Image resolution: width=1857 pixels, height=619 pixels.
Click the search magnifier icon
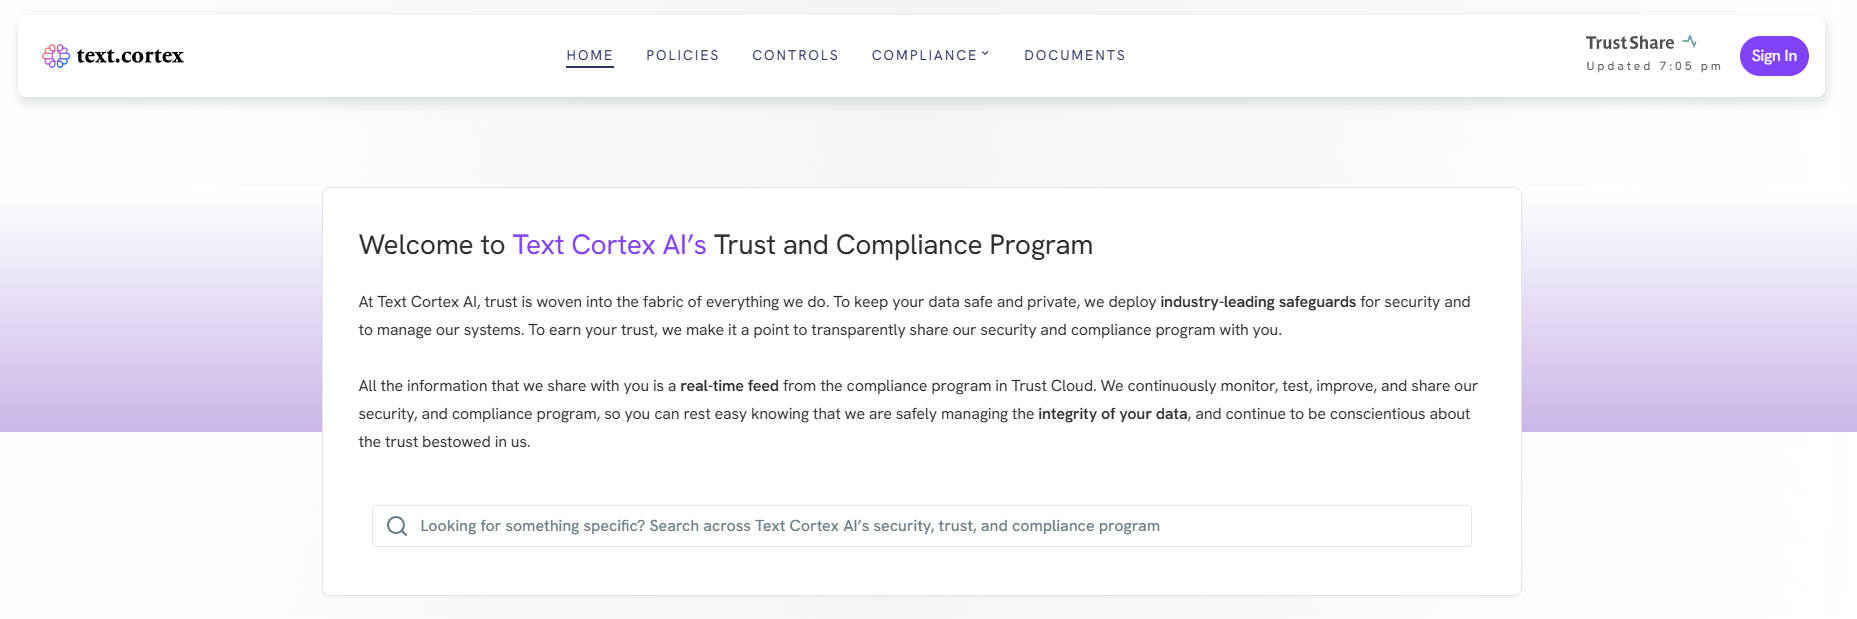click(397, 526)
